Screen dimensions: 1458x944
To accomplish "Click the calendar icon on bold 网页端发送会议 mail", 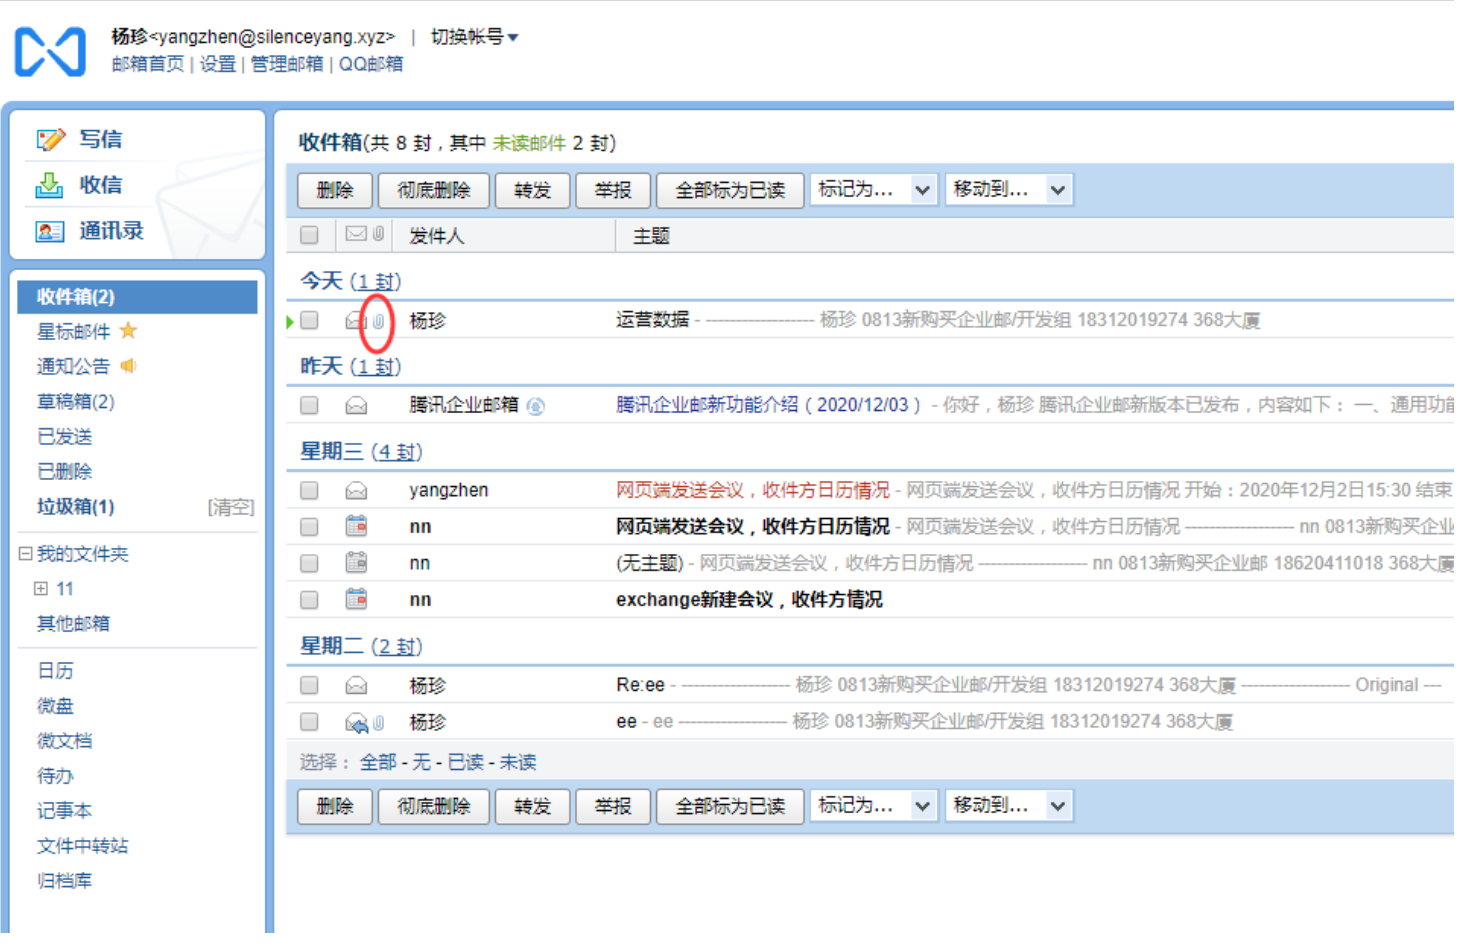I will coord(356,526).
